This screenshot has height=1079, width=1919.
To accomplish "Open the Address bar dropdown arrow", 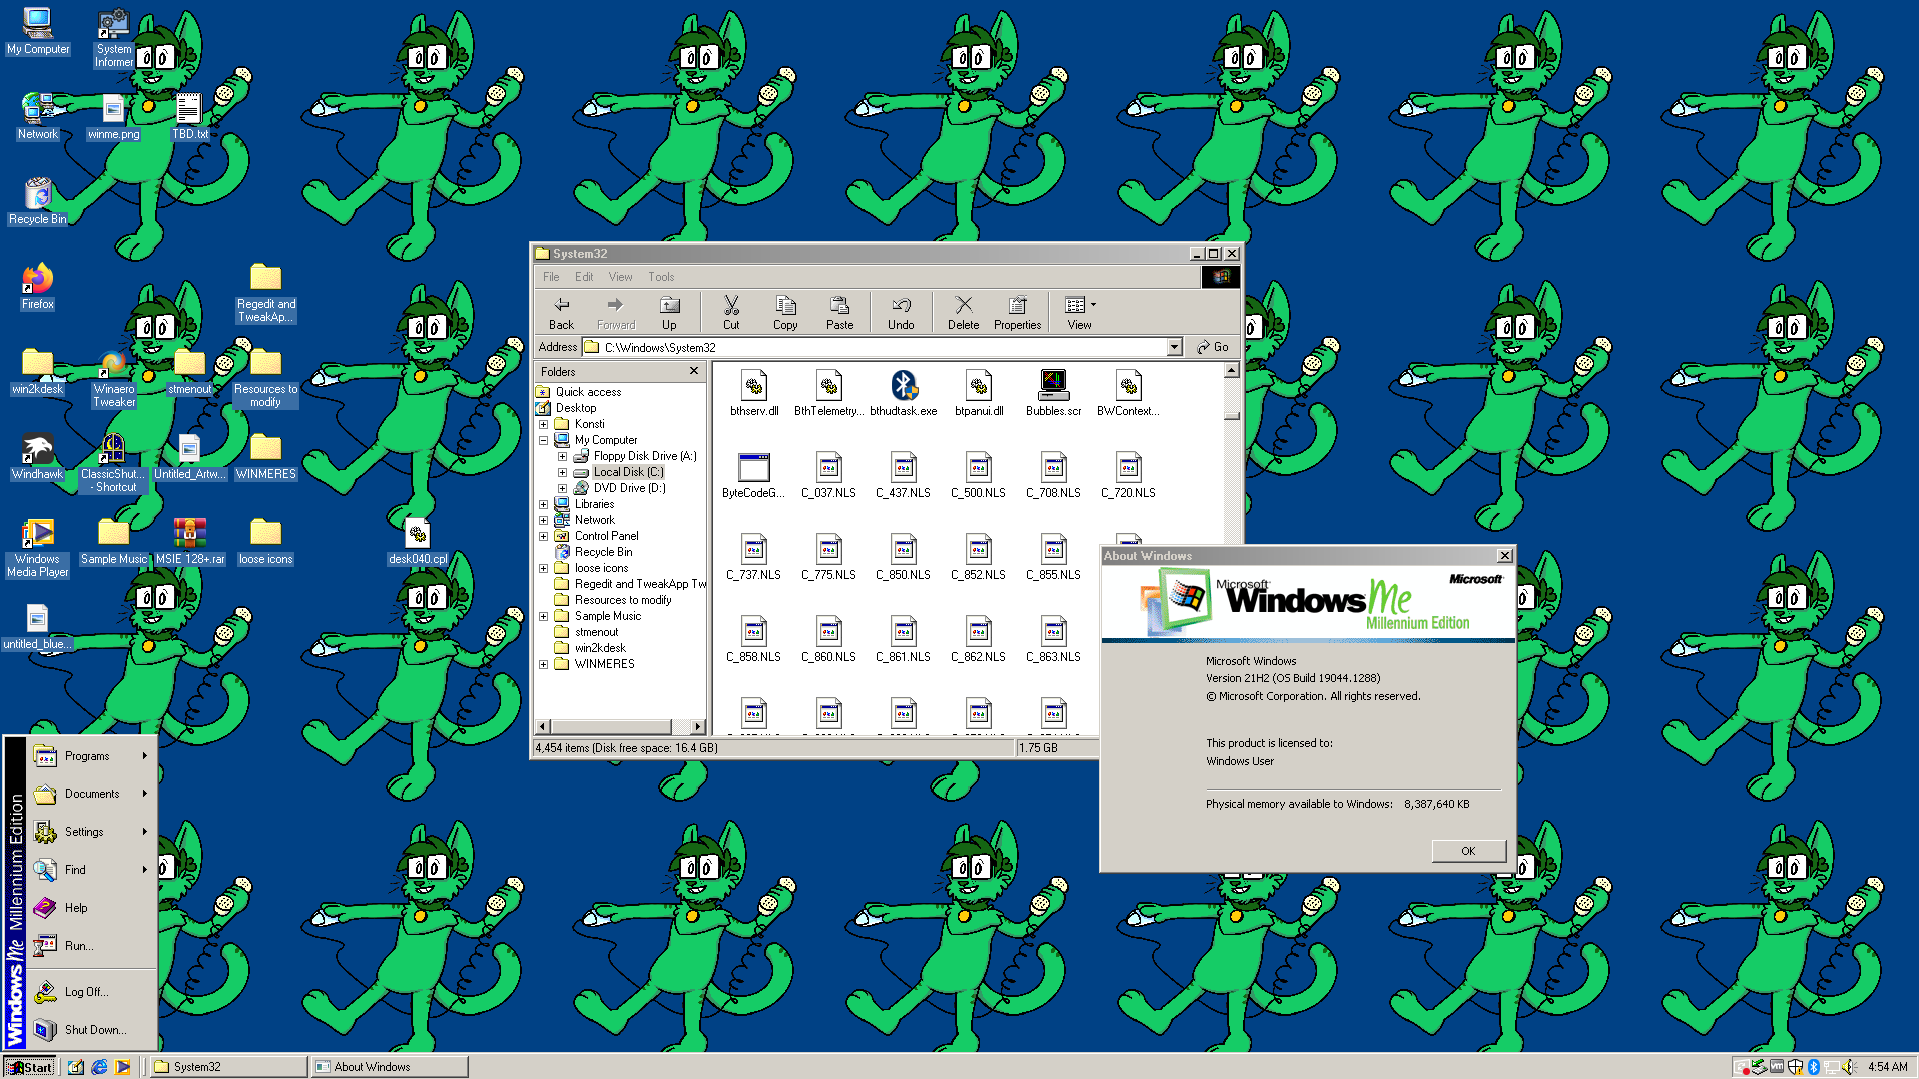I will point(1174,347).
